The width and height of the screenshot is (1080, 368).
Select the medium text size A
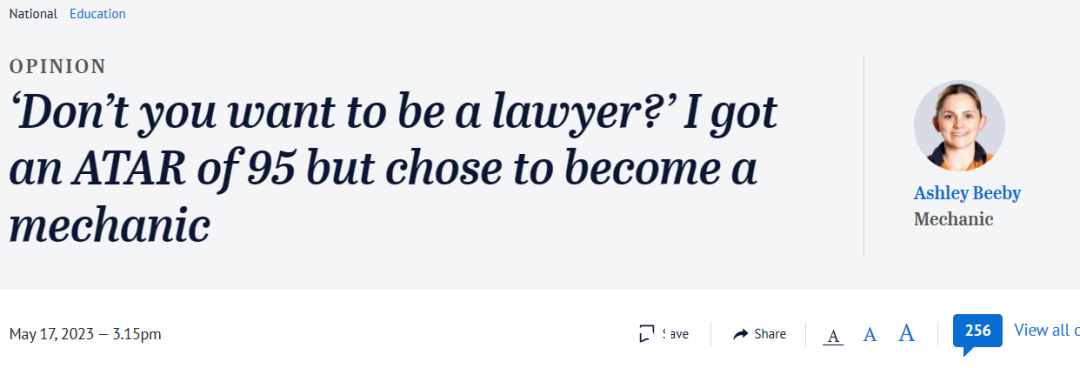tap(870, 334)
